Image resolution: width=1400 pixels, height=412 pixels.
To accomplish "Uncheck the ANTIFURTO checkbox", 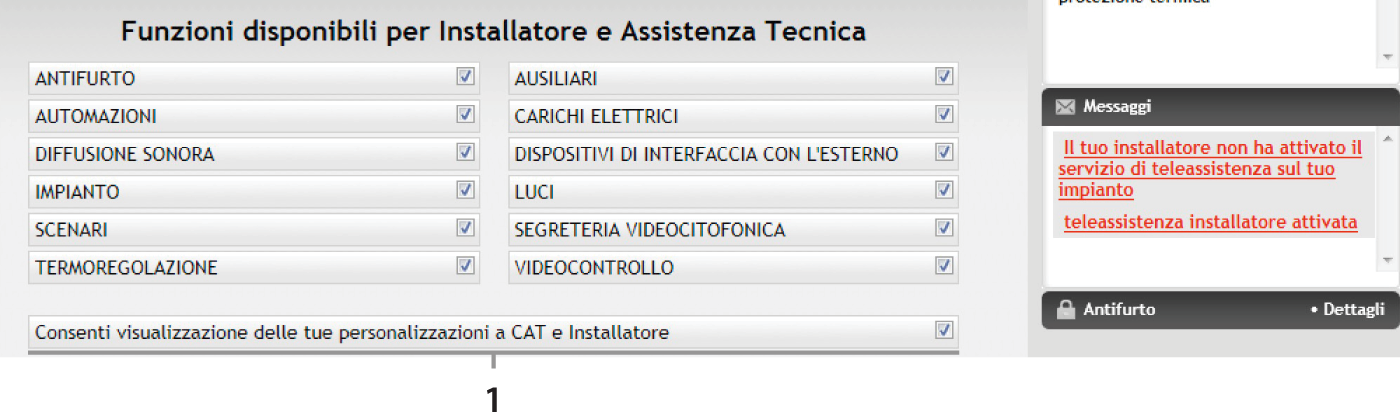I will click(x=465, y=76).
